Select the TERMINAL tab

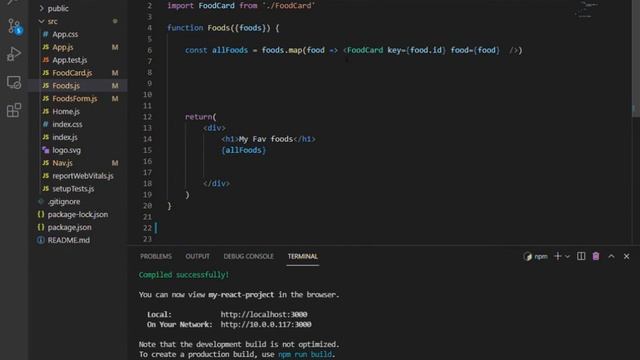click(x=302, y=256)
